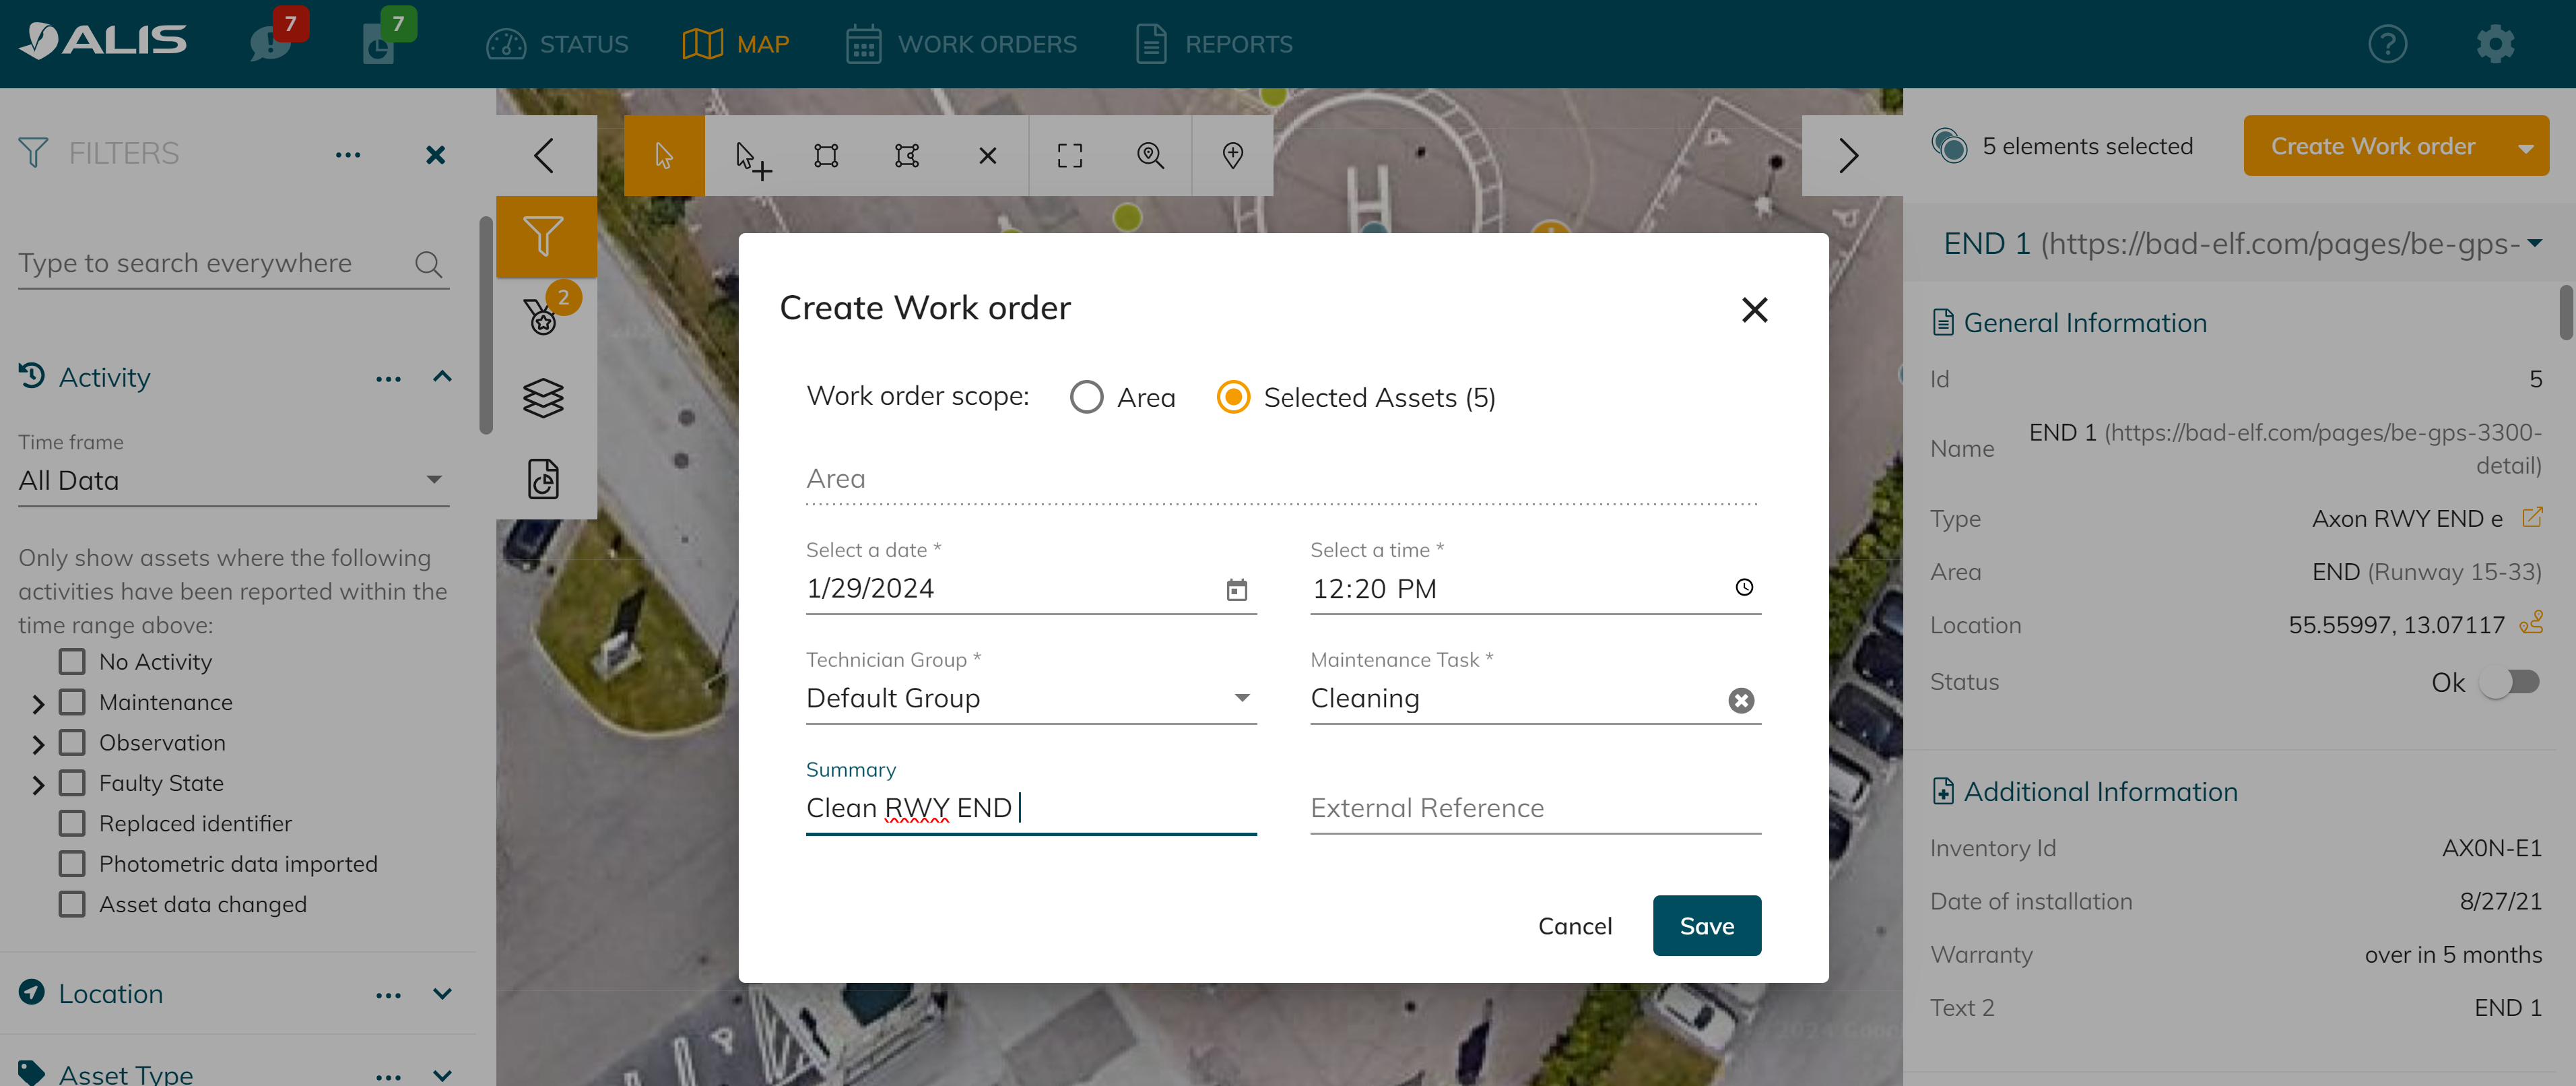Click the zoom search map tool
This screenshot has height=1086, width=2576.
click(1150, 155)
